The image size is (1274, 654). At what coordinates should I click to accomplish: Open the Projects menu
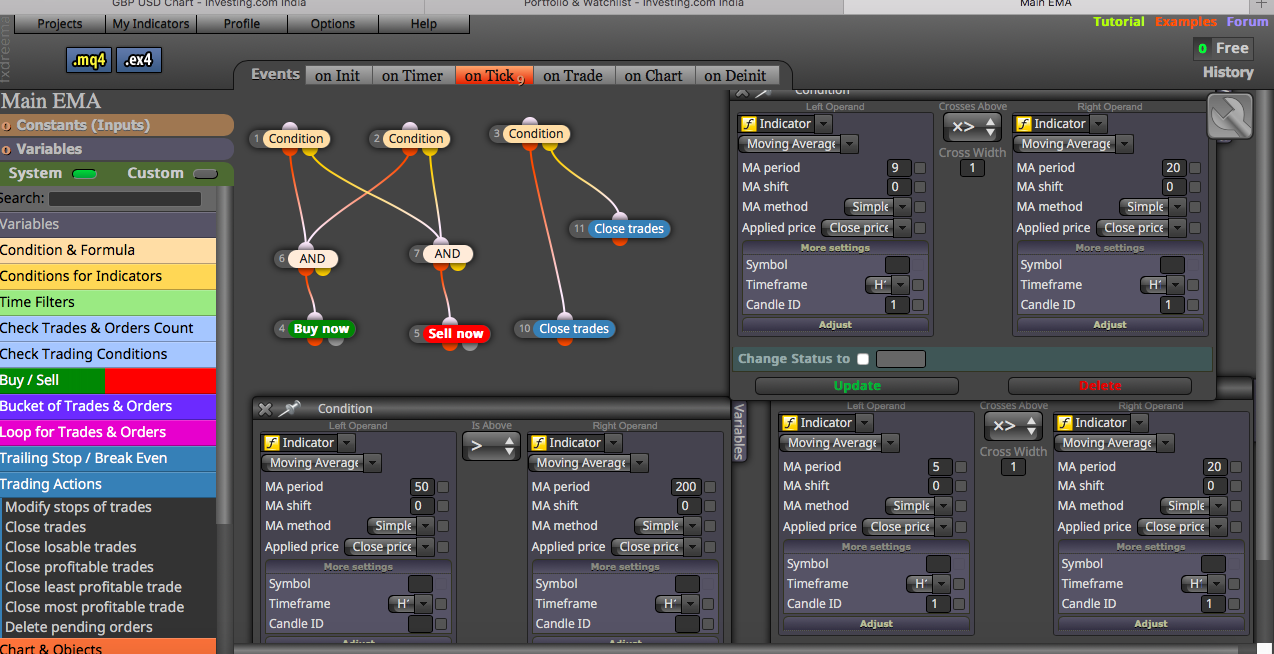click(59, 24)
